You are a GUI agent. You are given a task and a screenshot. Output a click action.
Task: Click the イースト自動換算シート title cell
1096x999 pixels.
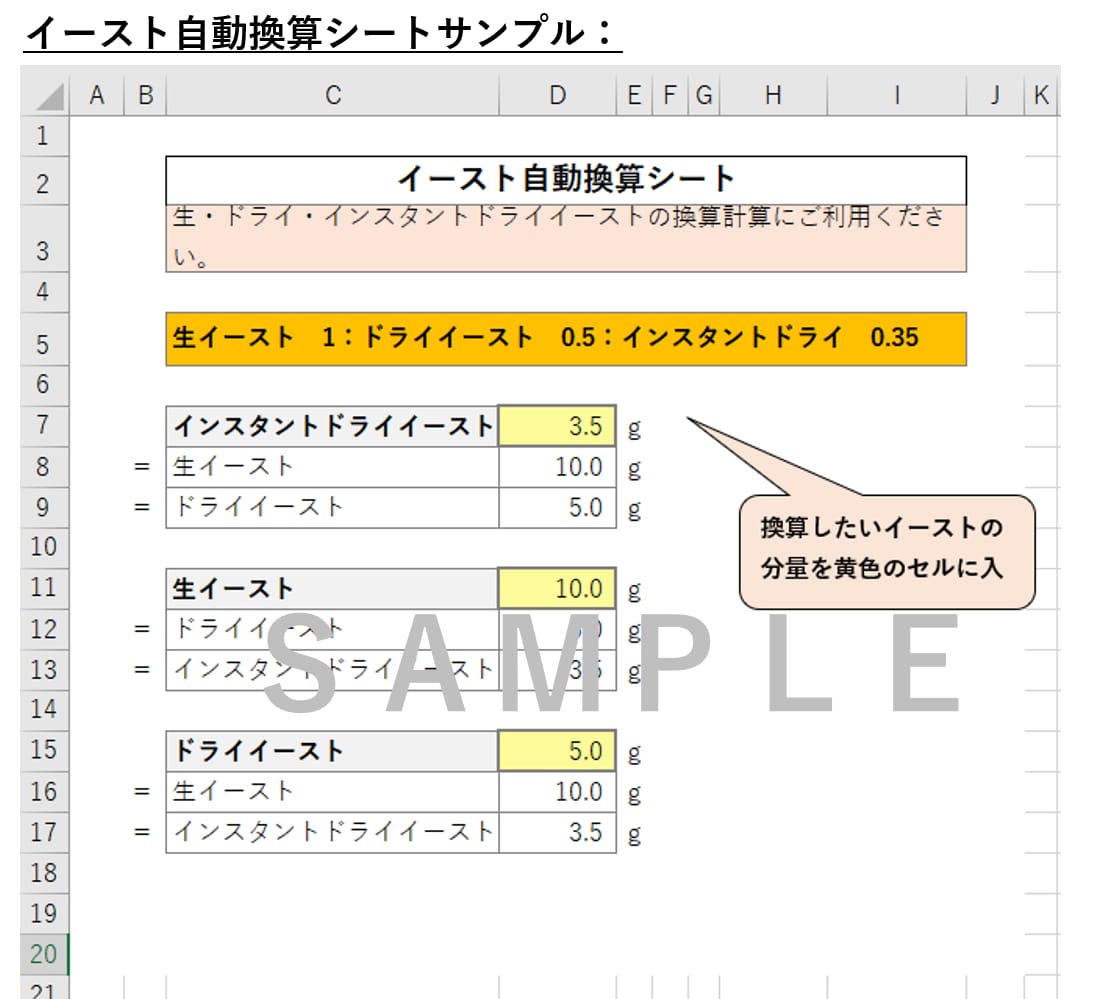point(566,180)
